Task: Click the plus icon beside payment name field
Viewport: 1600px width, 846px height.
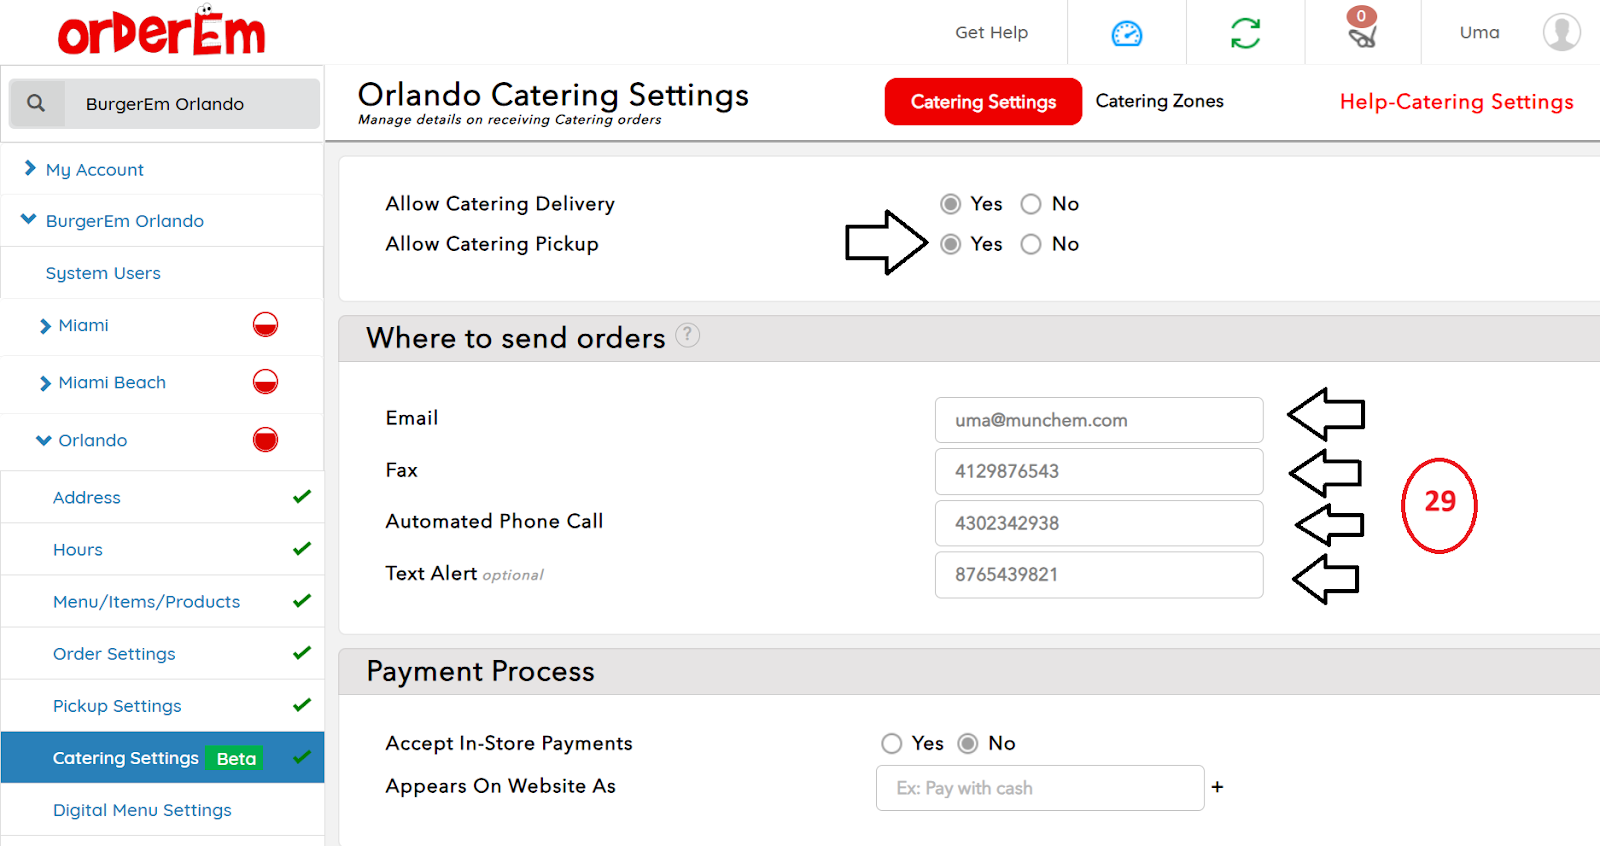Action: pyautogui.click(x=1217, y=787)
